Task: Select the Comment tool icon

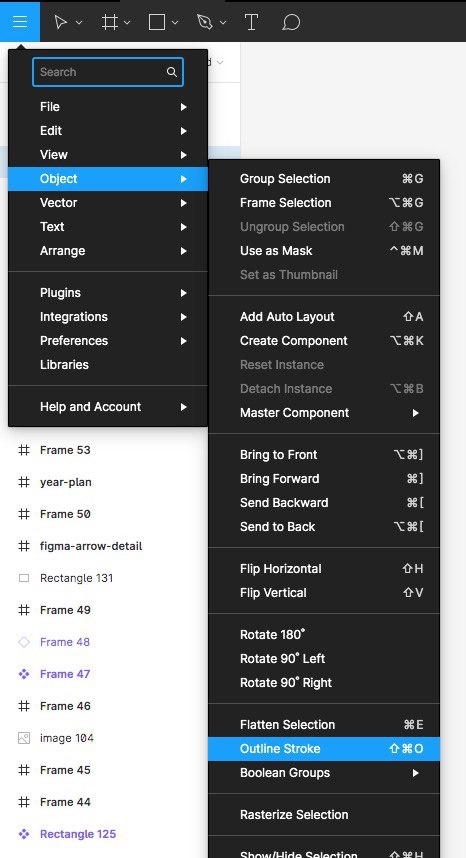Action: (x=291, y=22)
